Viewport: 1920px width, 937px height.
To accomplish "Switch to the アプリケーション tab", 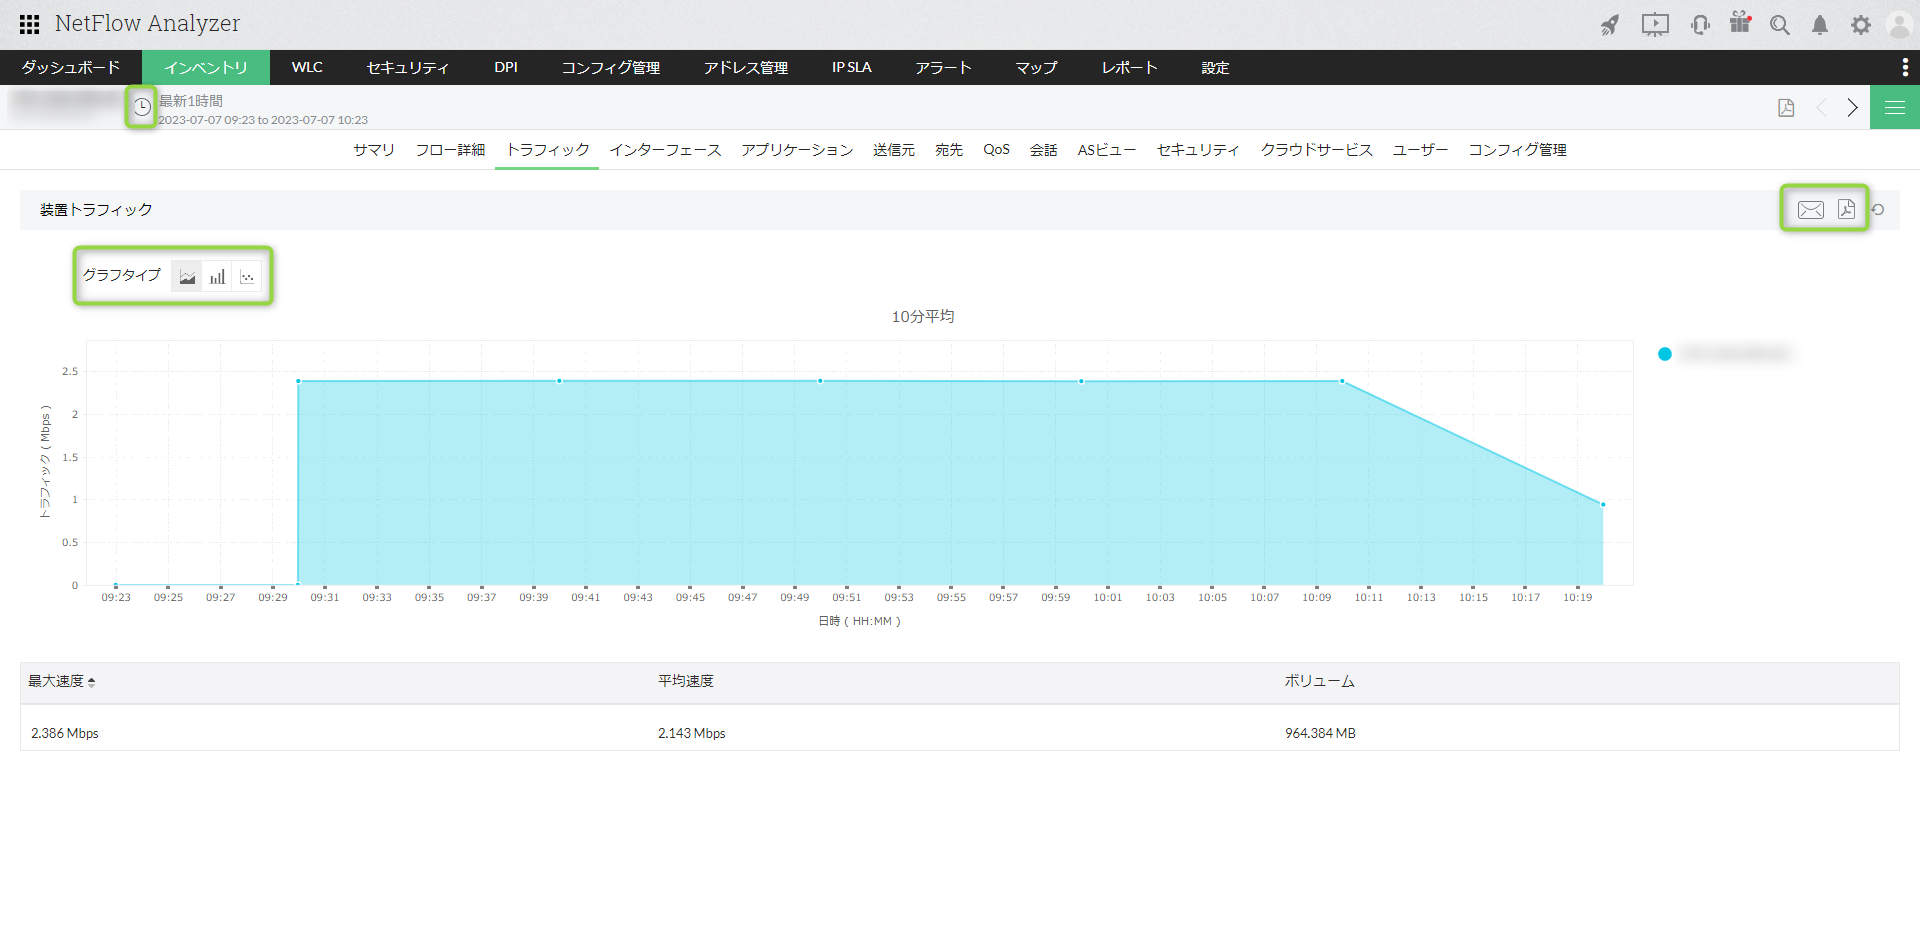I will coord(797,150).
